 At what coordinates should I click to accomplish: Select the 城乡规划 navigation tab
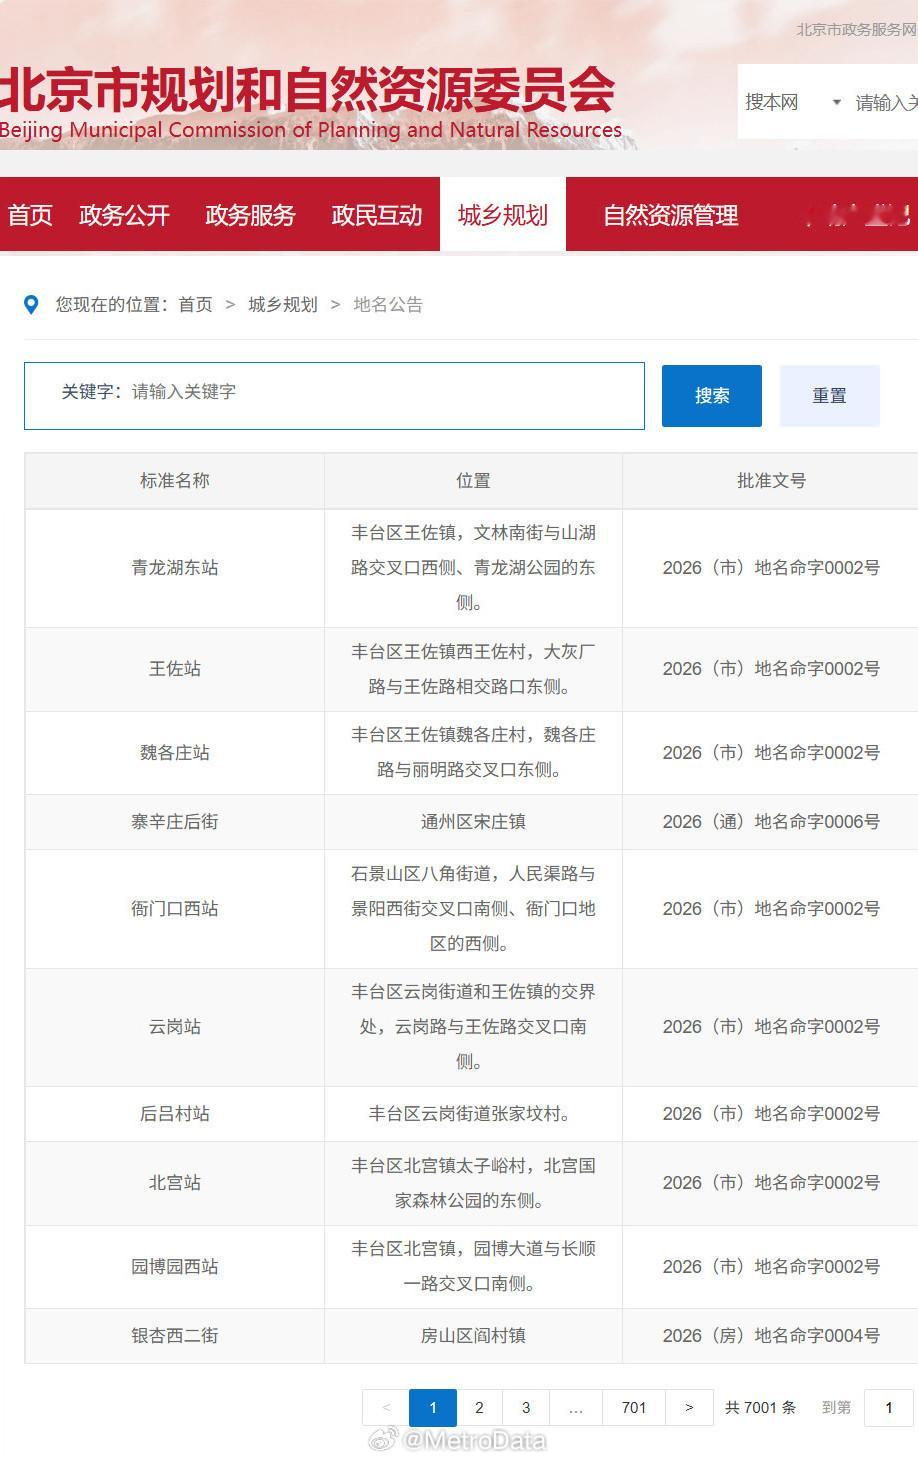click(x=503, y=215)
